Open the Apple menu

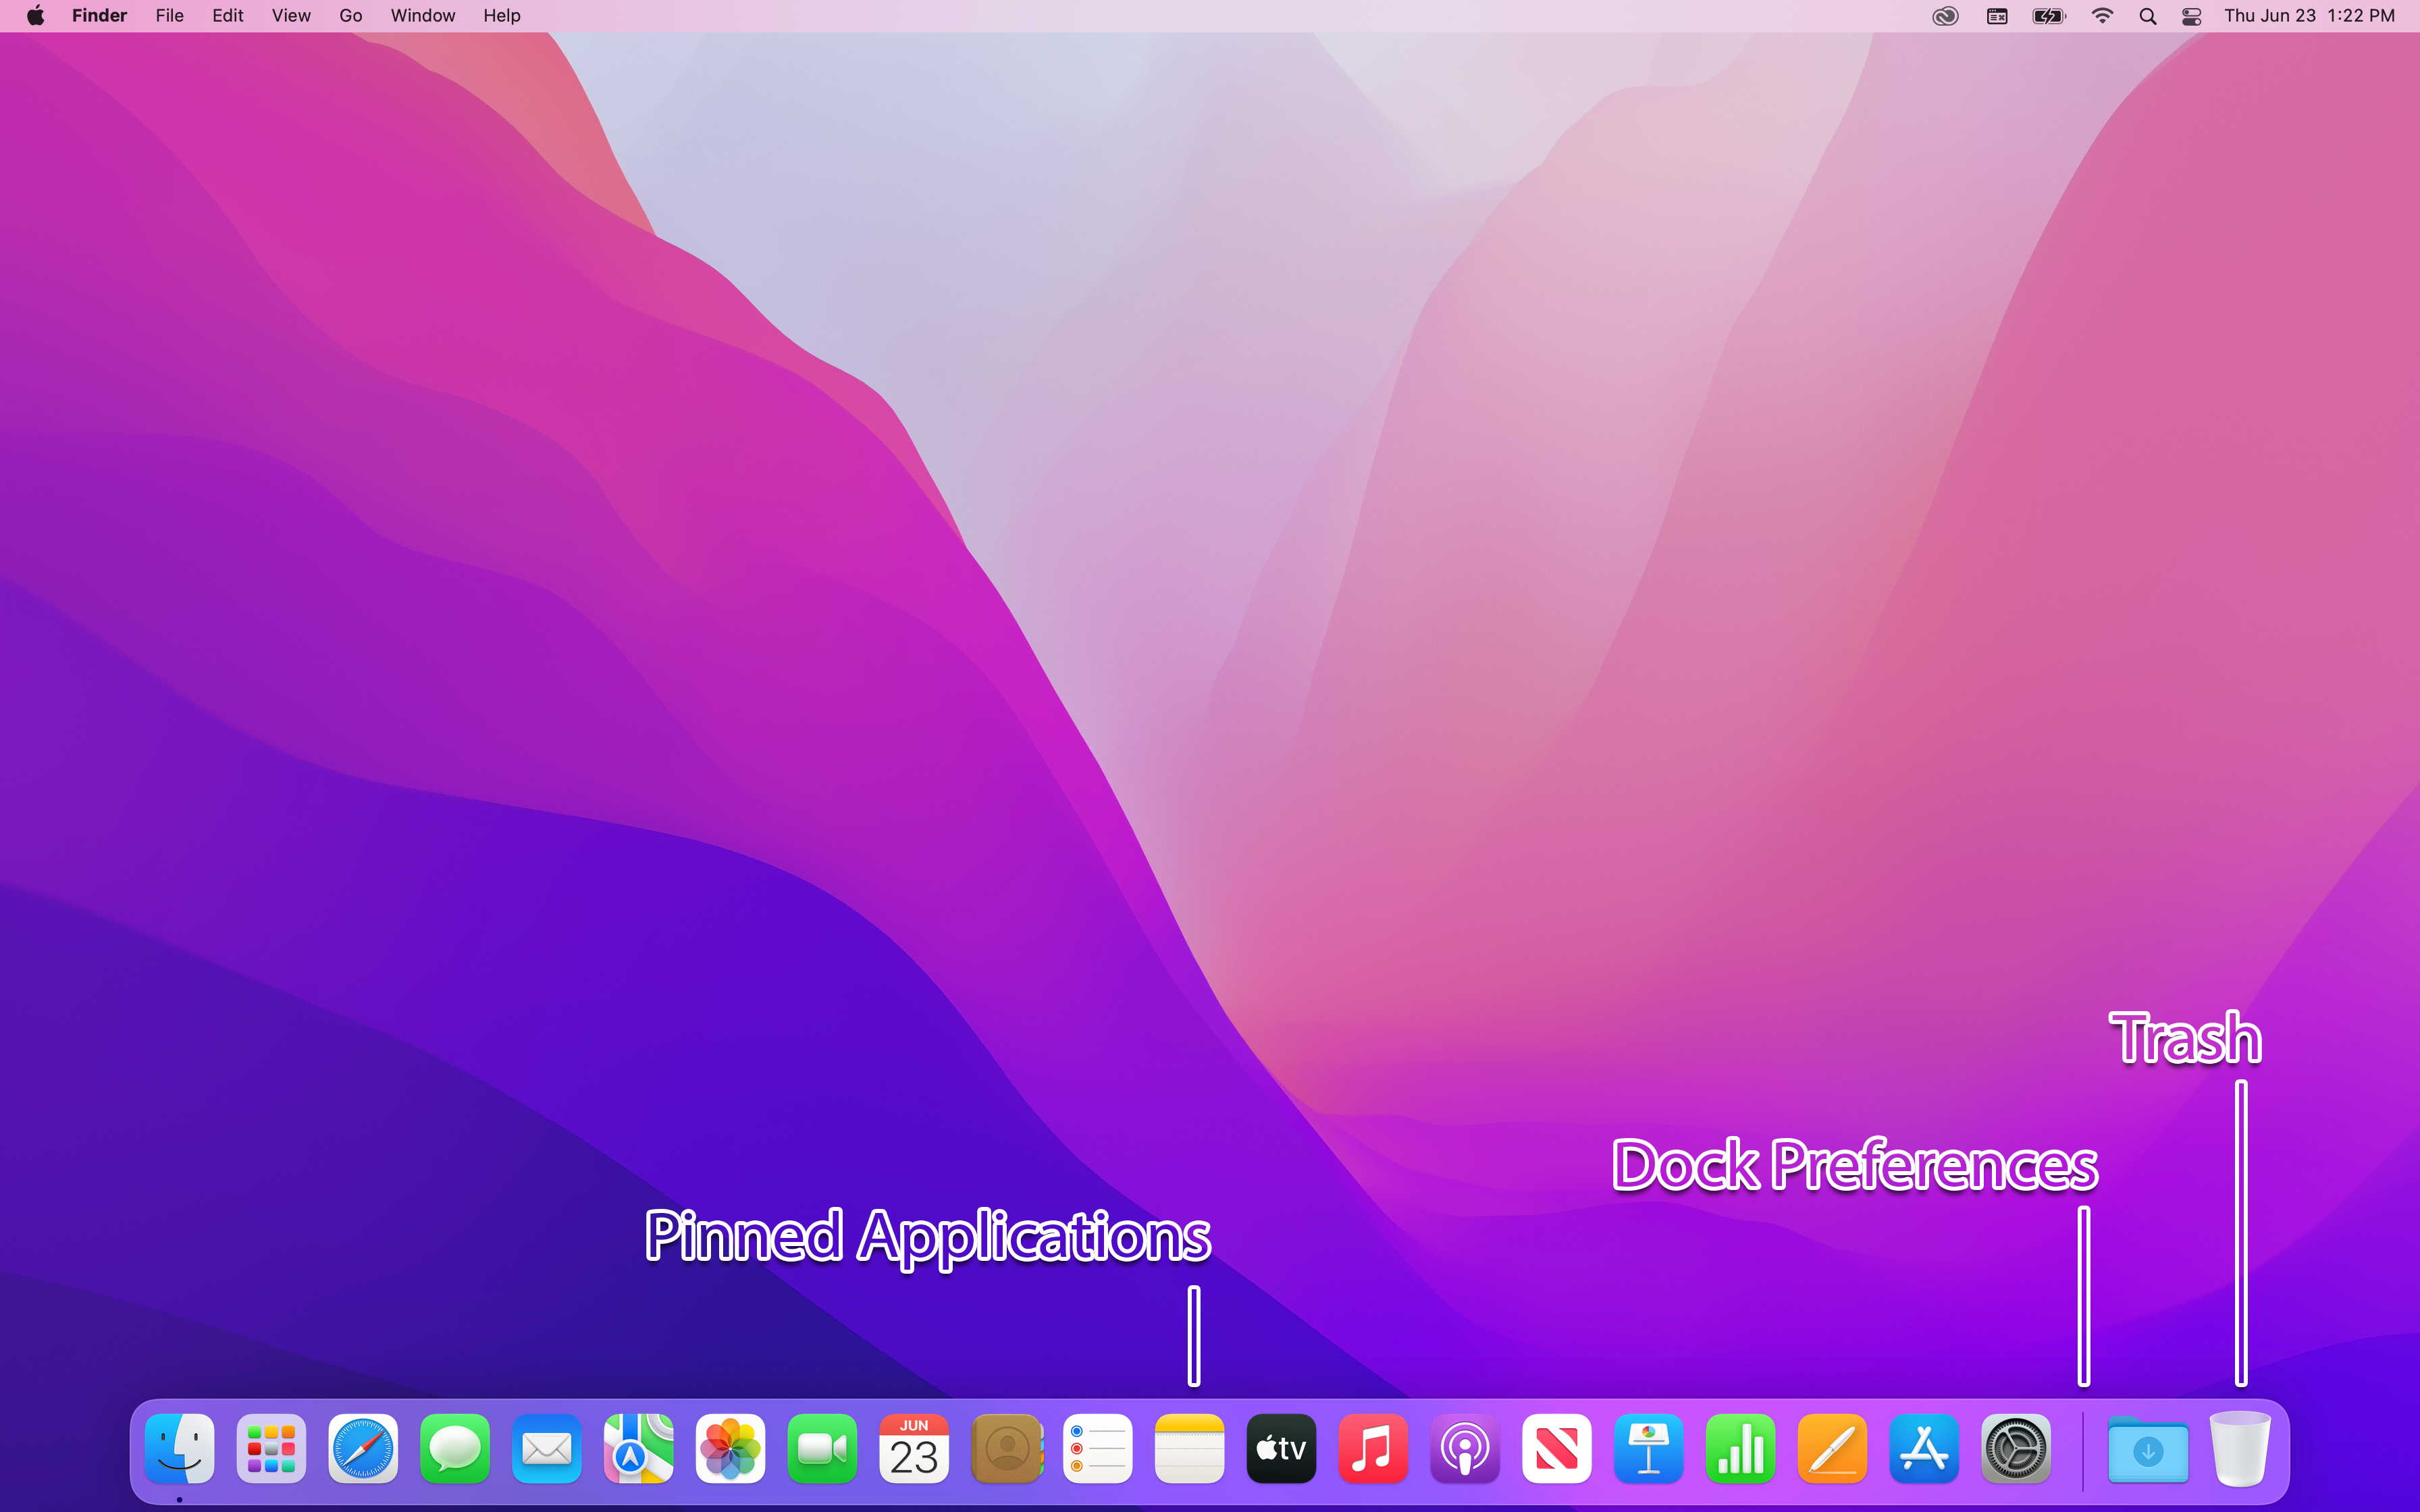click(x=36, y=16)
